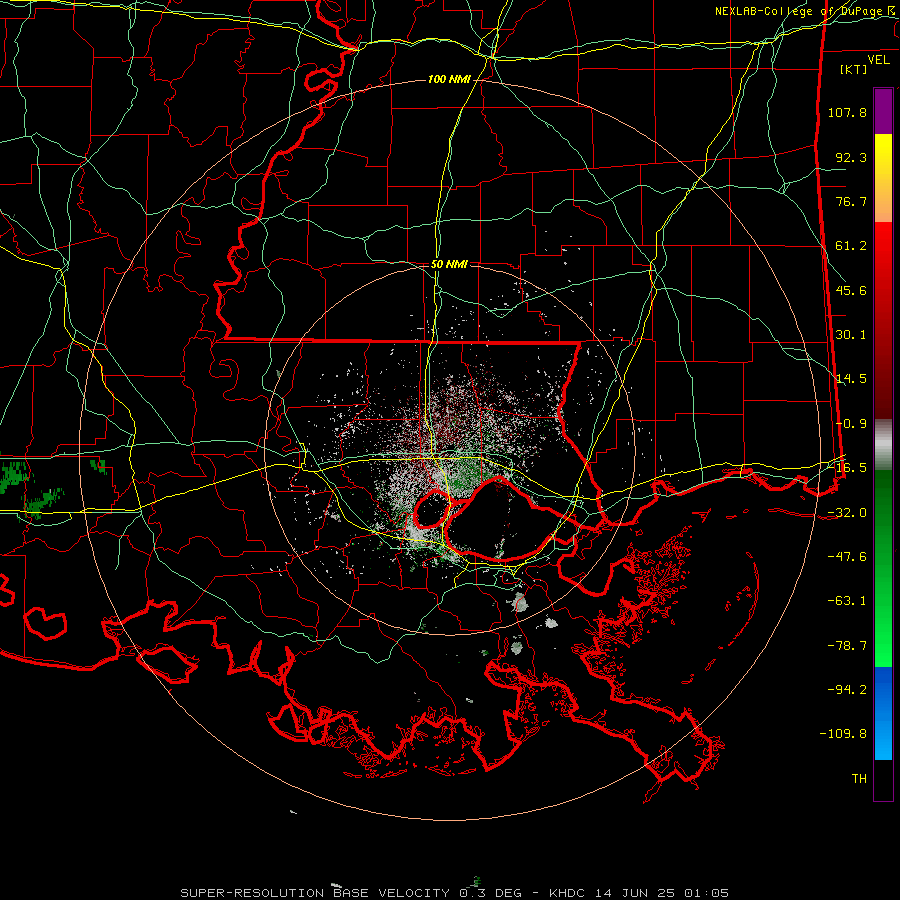Click the 100 NMI range ring label

449,79
